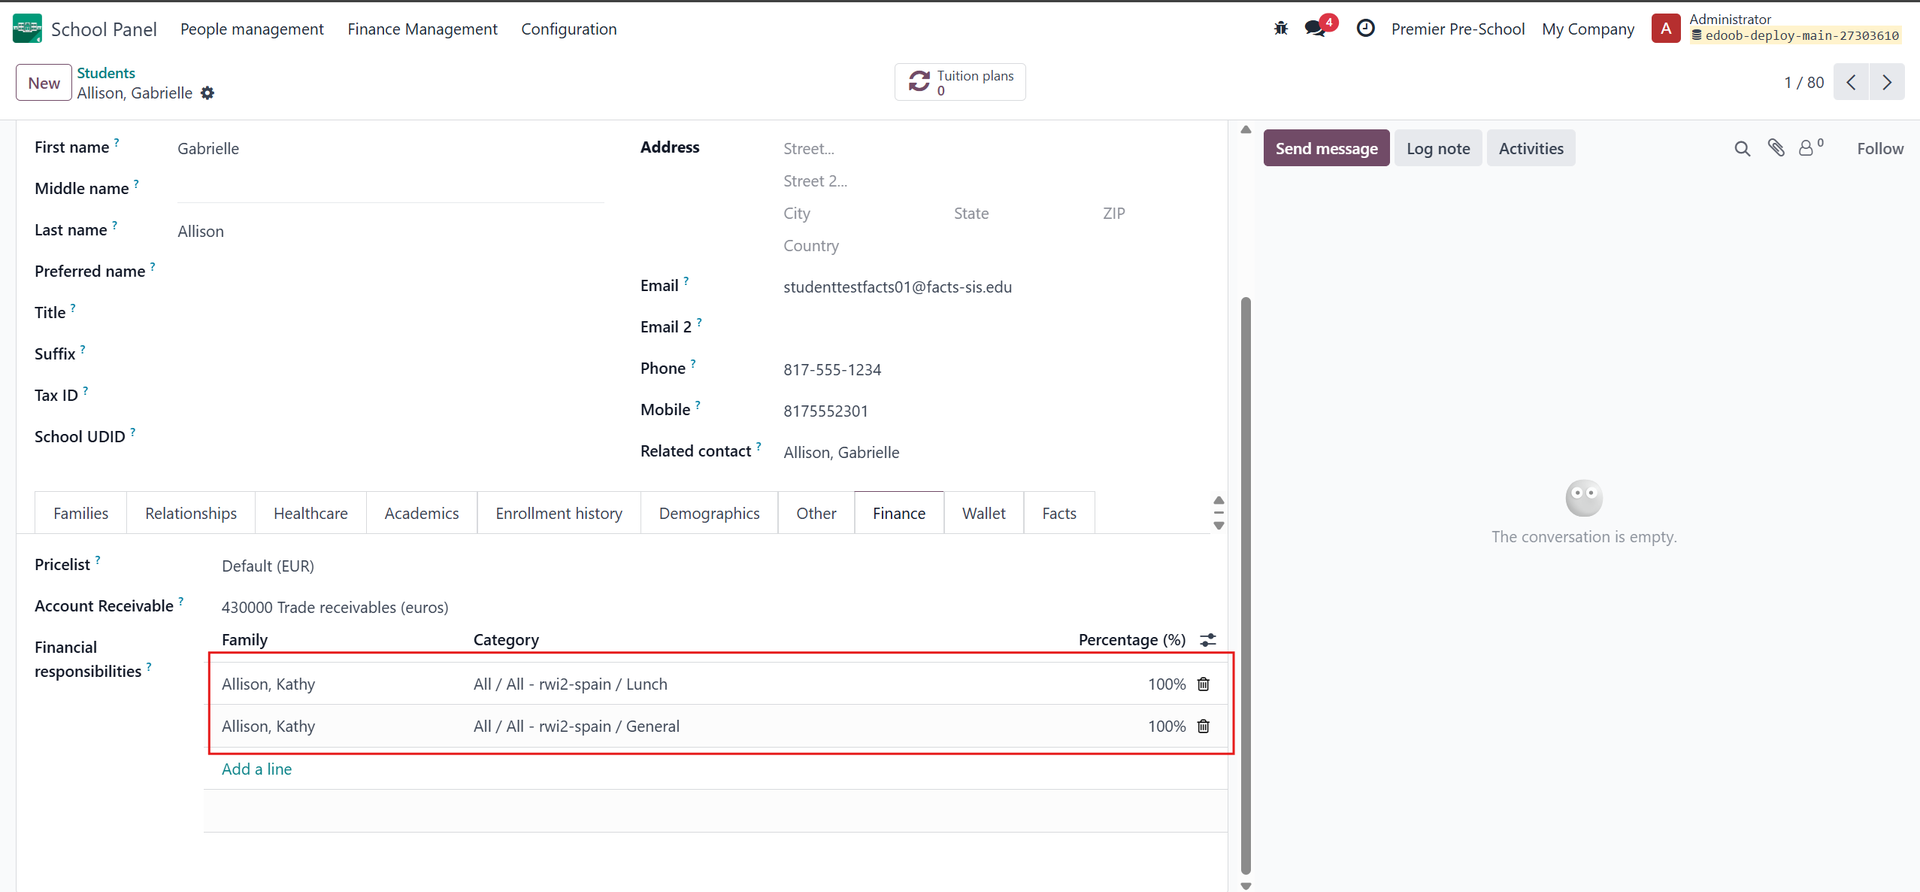Click the Send message button
1920x892 pixels.
pyautogui.click(x=1326, y=149)
